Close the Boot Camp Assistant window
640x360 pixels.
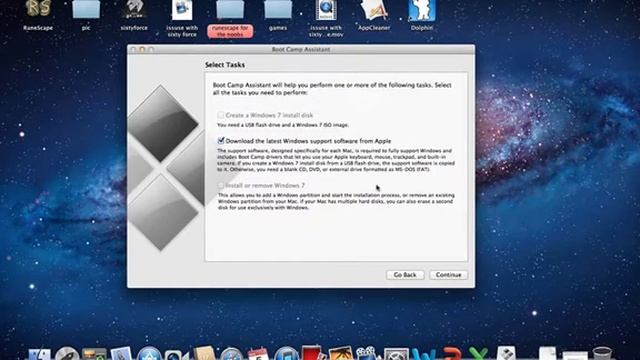click(x=133, y=49)
